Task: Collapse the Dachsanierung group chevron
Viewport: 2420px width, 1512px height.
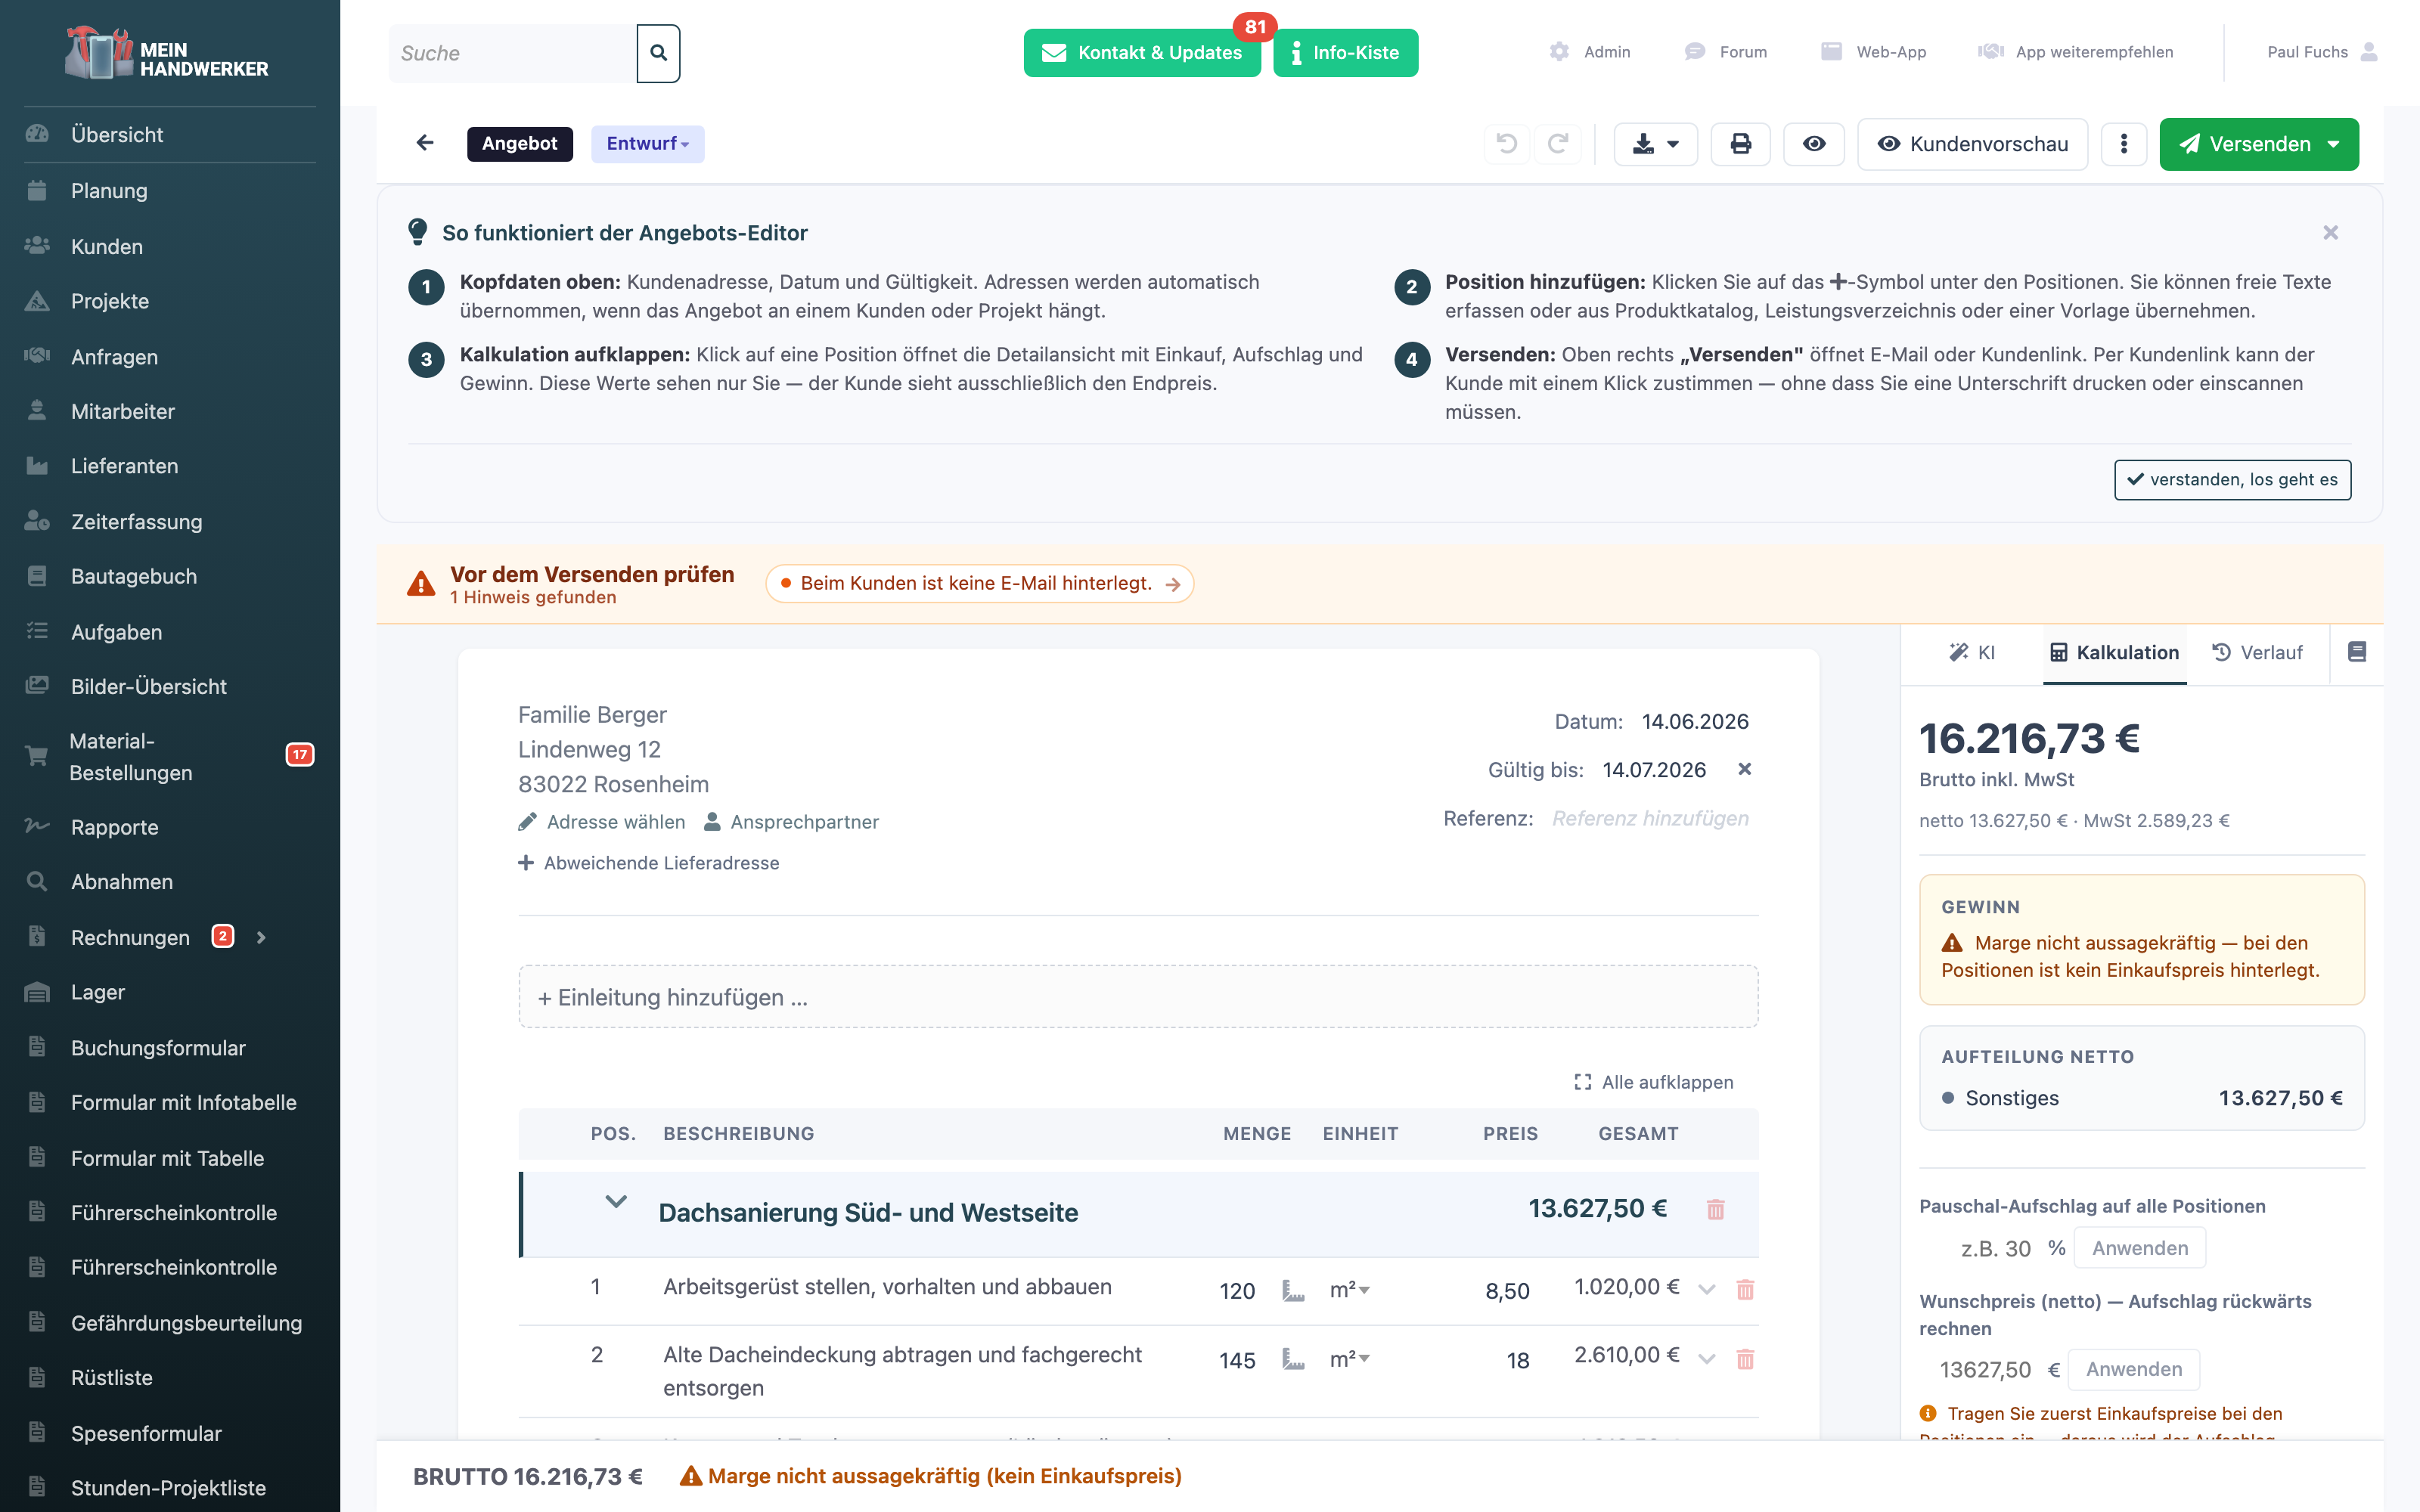Action: click(616, 1202)
